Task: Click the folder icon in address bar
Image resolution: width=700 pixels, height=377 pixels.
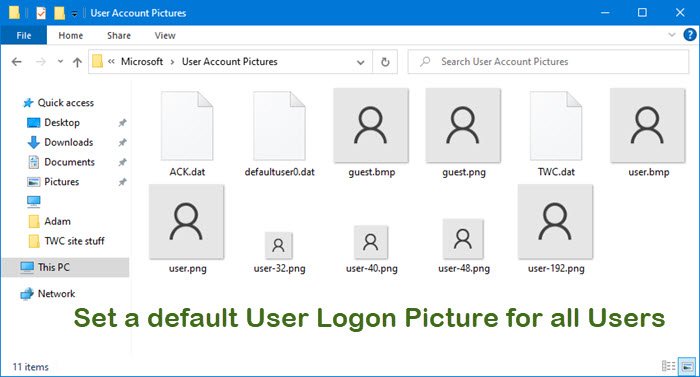Action: [97, 62]
